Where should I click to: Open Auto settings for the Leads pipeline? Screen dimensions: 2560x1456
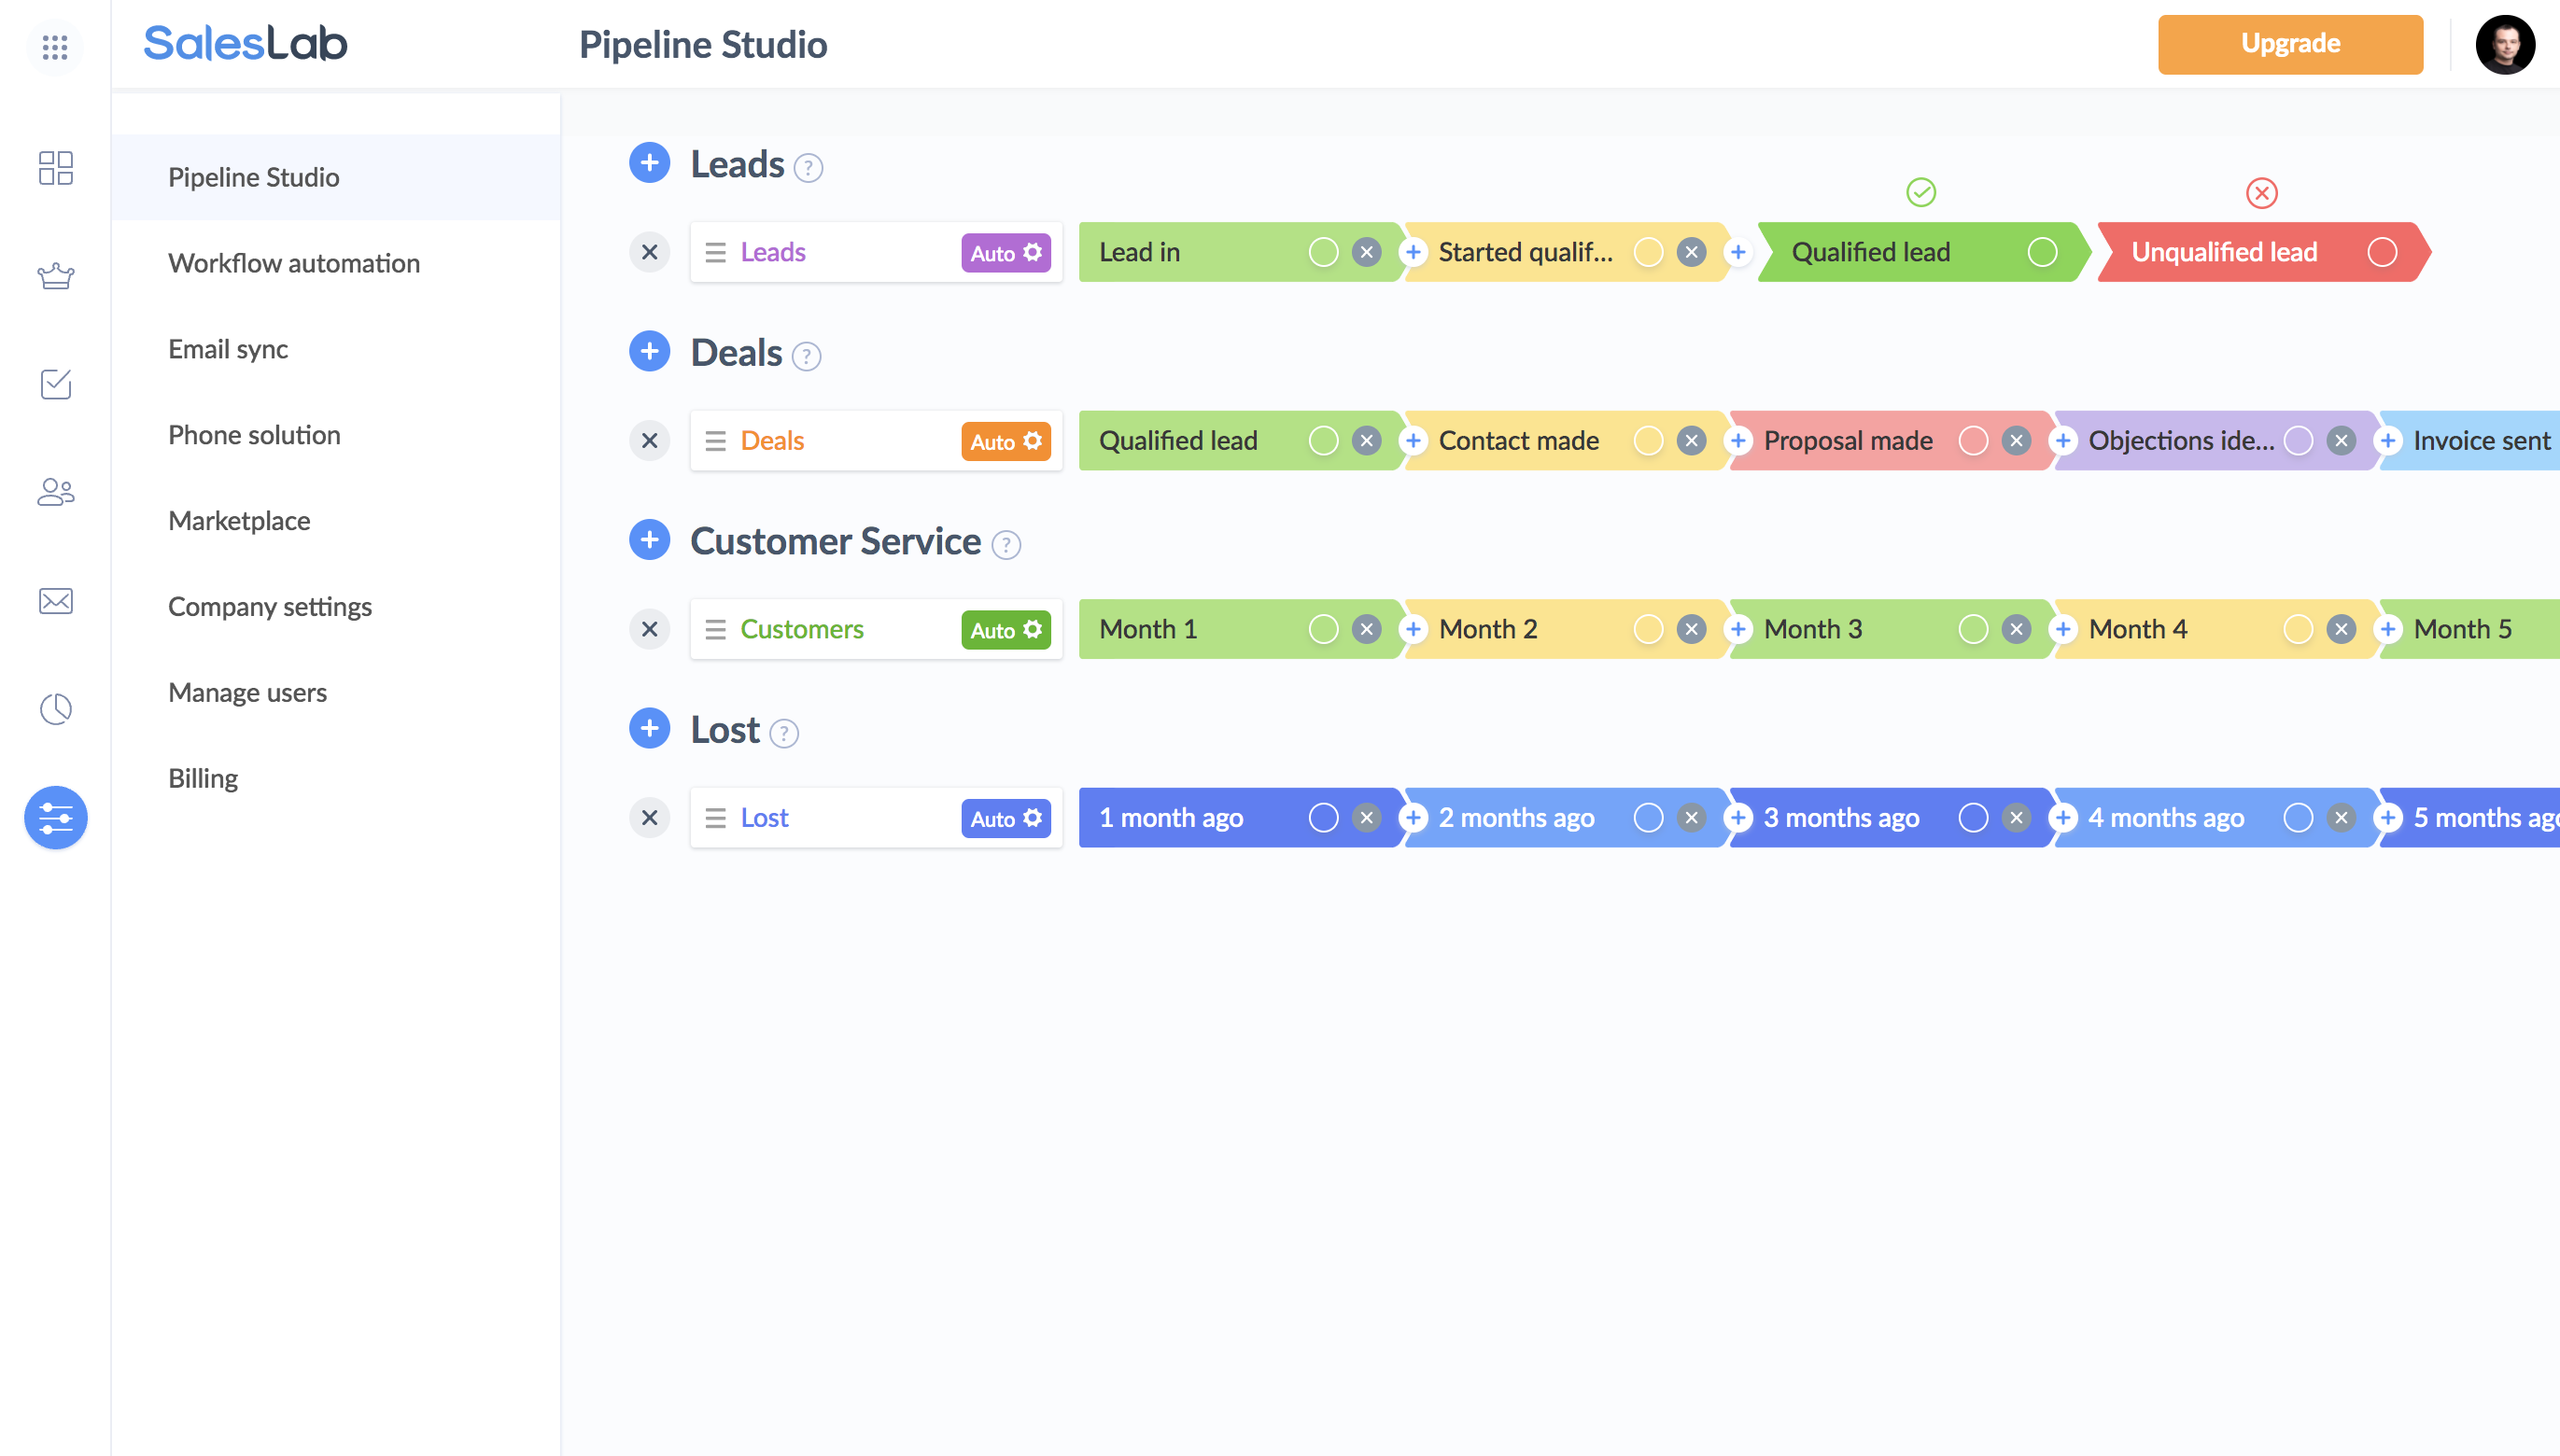tap(1005, 252)
